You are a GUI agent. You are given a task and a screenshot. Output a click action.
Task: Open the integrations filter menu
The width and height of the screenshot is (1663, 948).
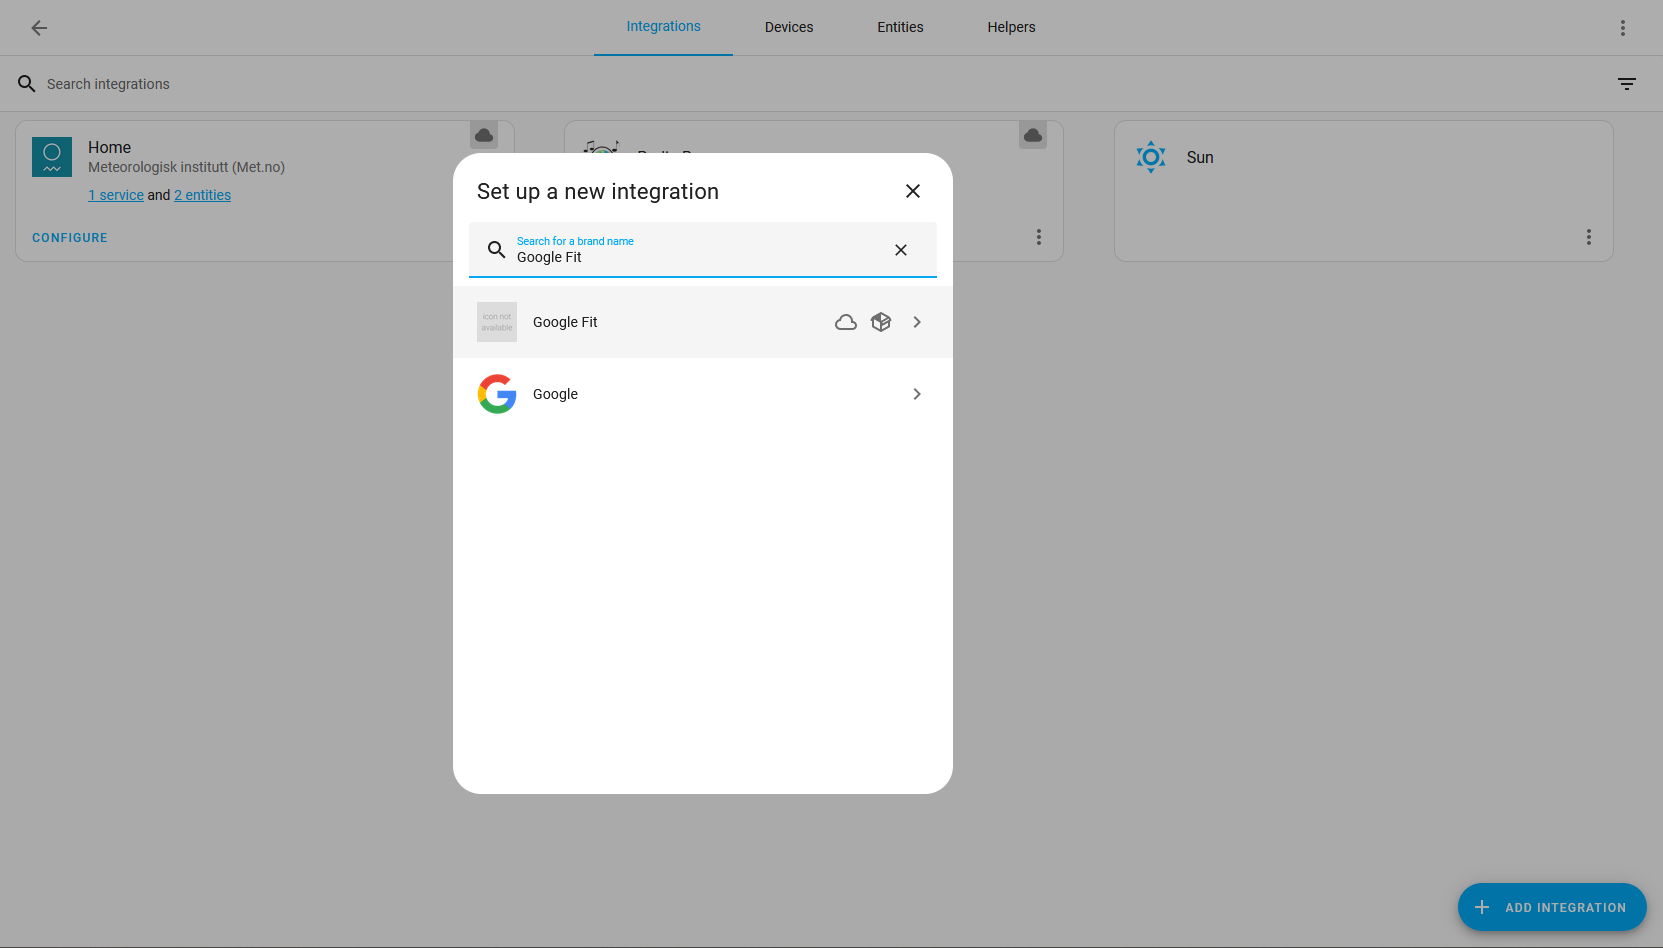pos(1627,84)
